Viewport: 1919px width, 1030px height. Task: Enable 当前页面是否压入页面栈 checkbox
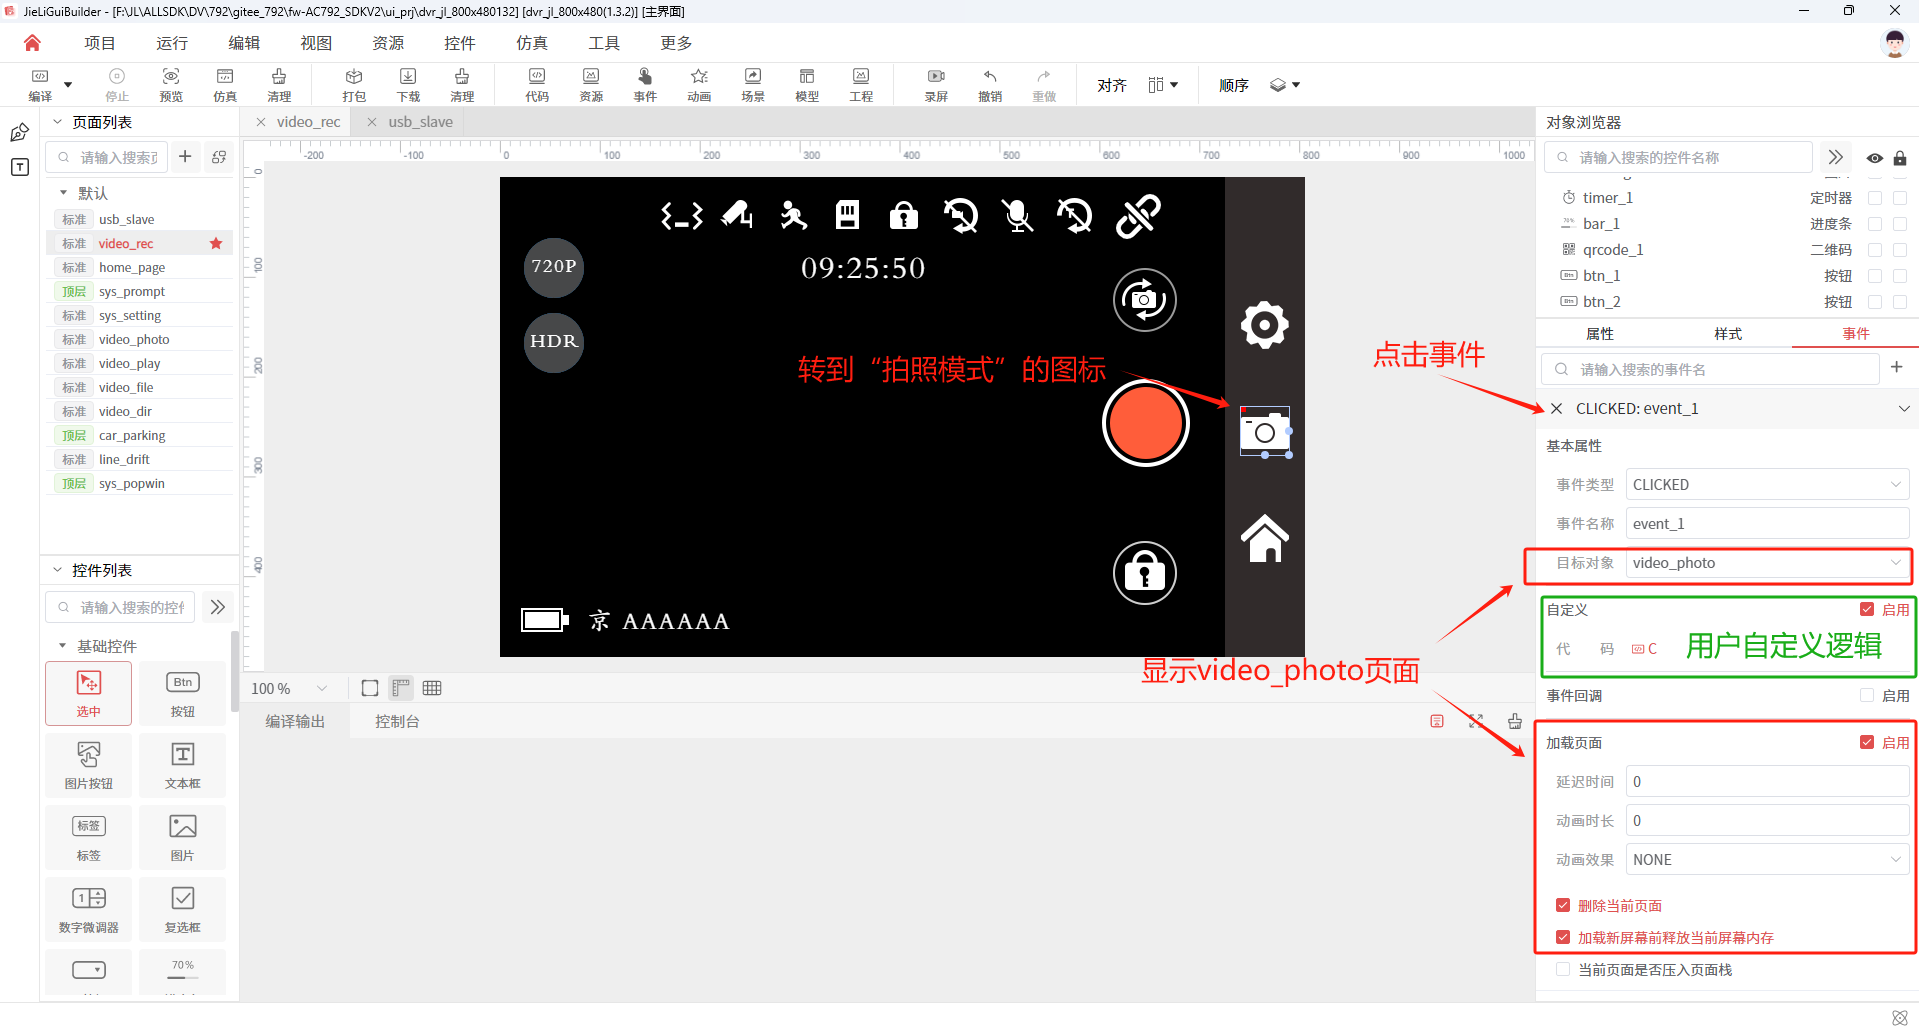(1563, 969)
